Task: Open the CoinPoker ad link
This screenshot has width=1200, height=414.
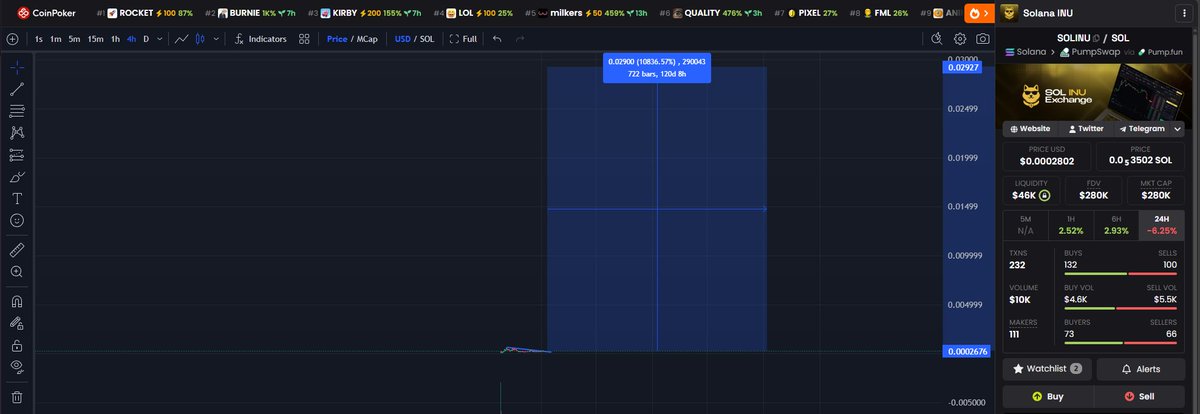Action: (44, 13)
